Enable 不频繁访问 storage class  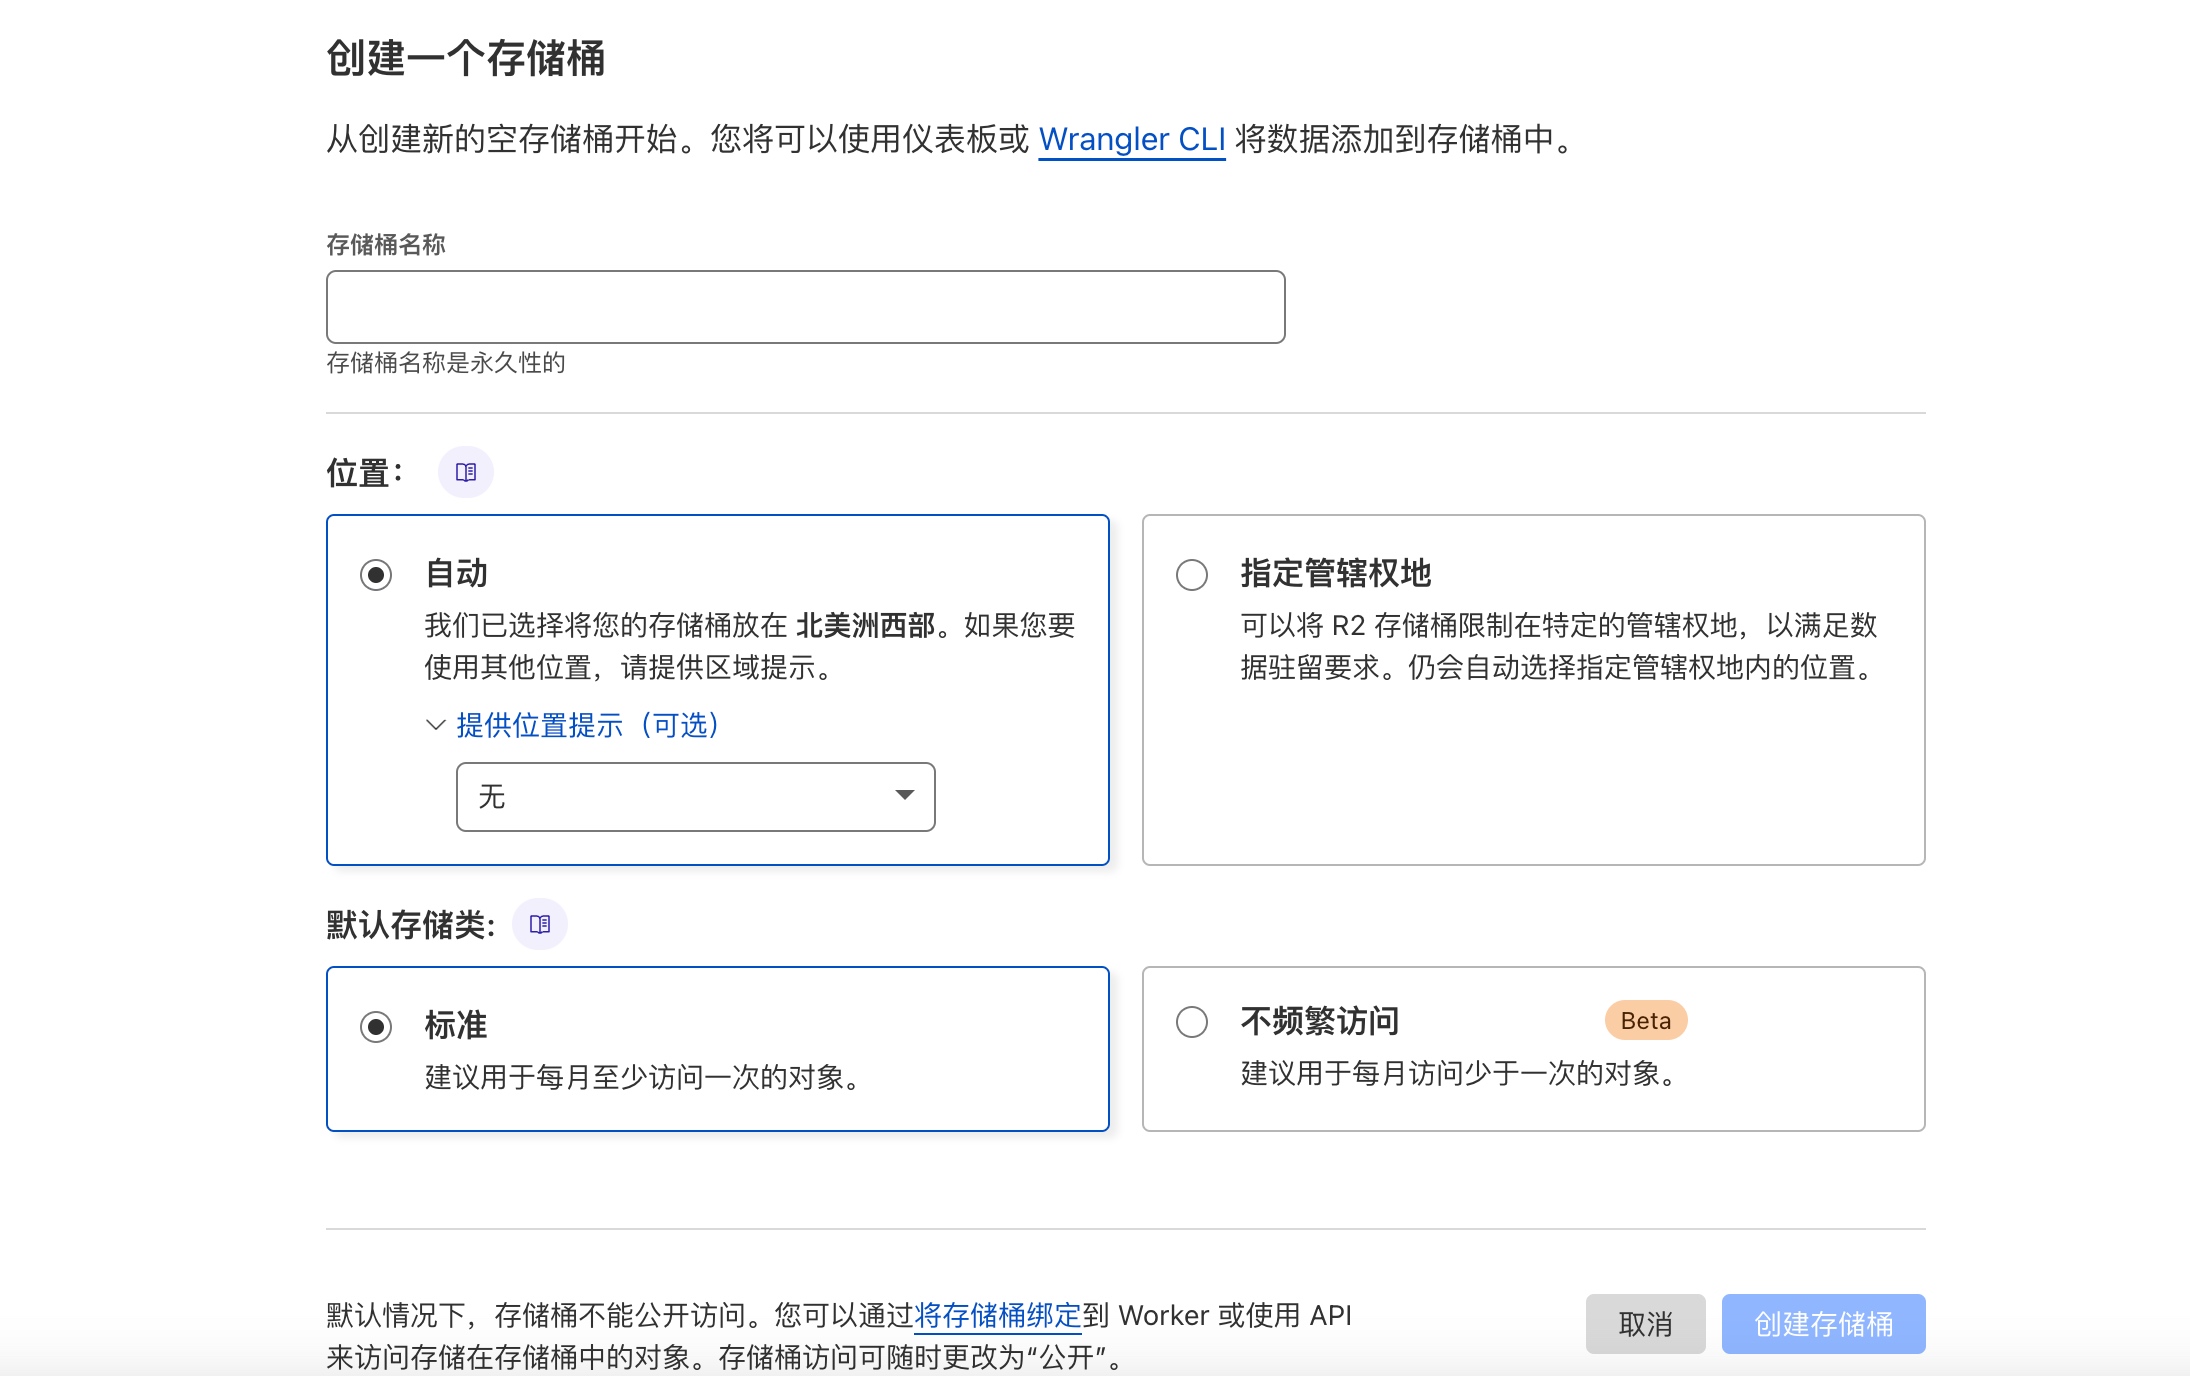coord(1192,1022)
